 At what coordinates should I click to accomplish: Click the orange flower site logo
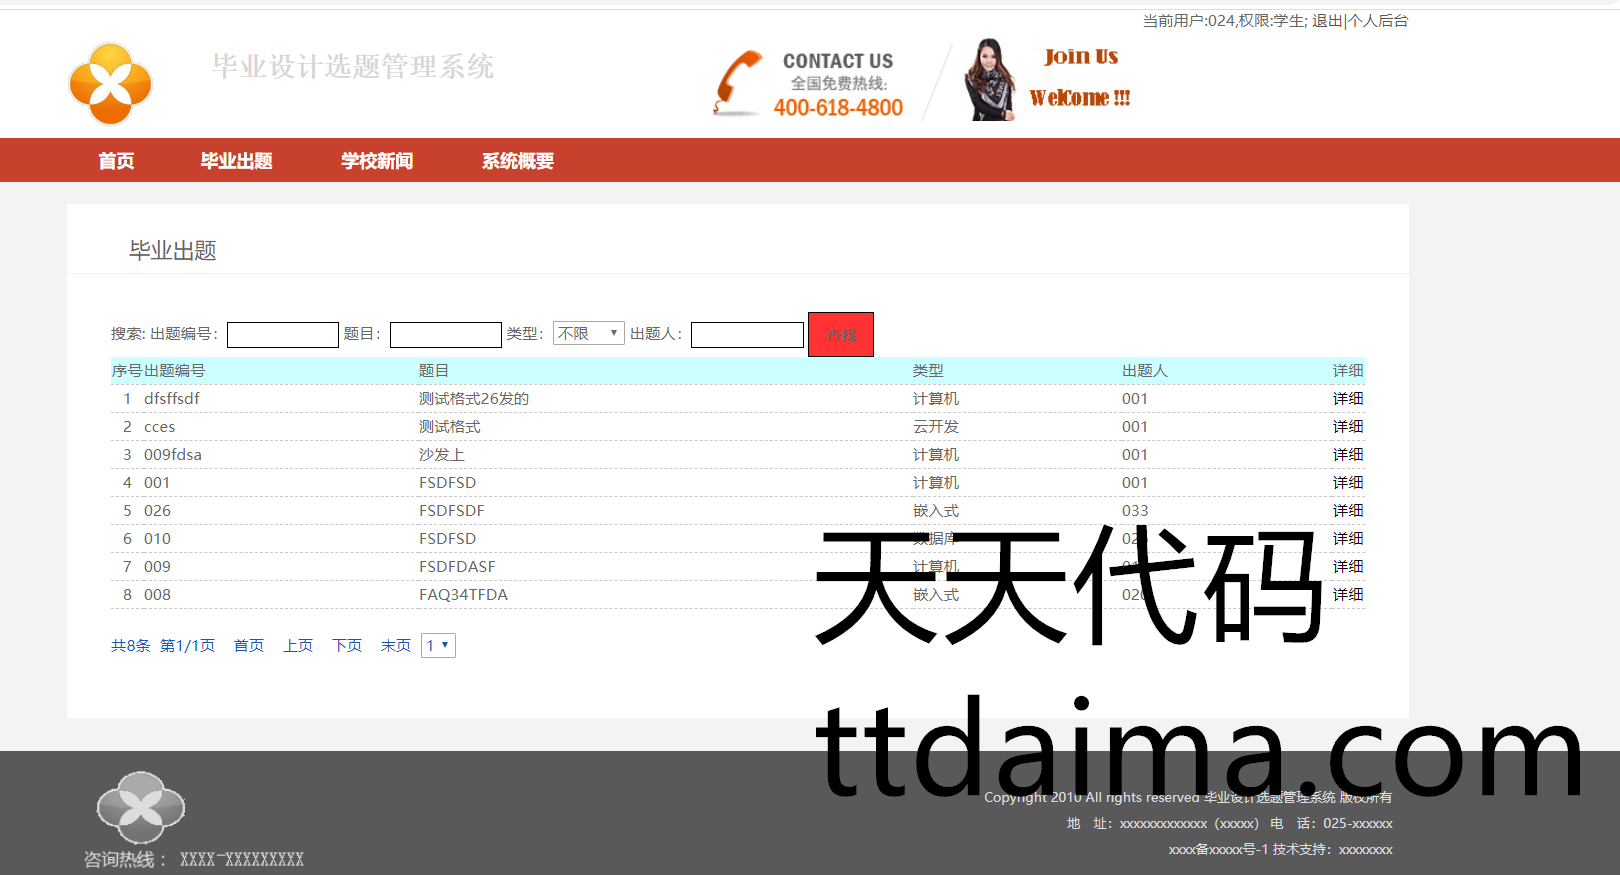click(110, 84)
